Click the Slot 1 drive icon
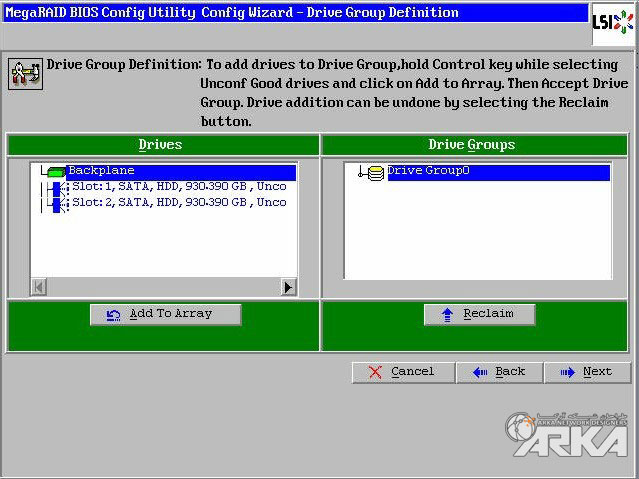The image size is (639, 479). (57, 187)
